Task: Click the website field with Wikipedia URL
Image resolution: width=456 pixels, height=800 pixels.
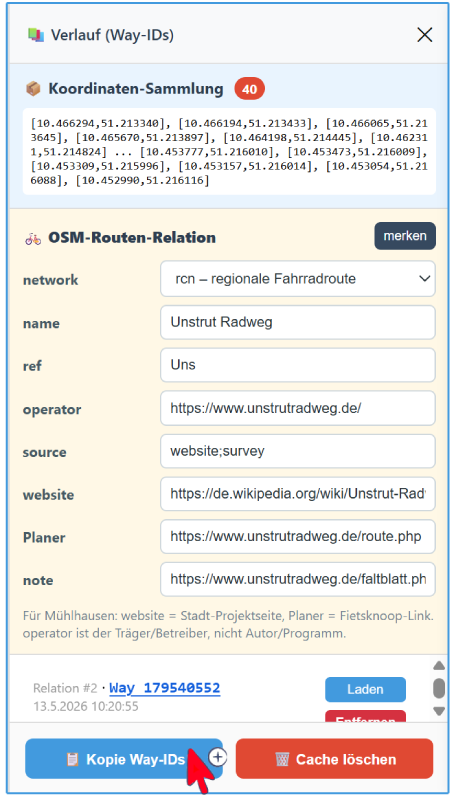Action: [x=298, y=494]
